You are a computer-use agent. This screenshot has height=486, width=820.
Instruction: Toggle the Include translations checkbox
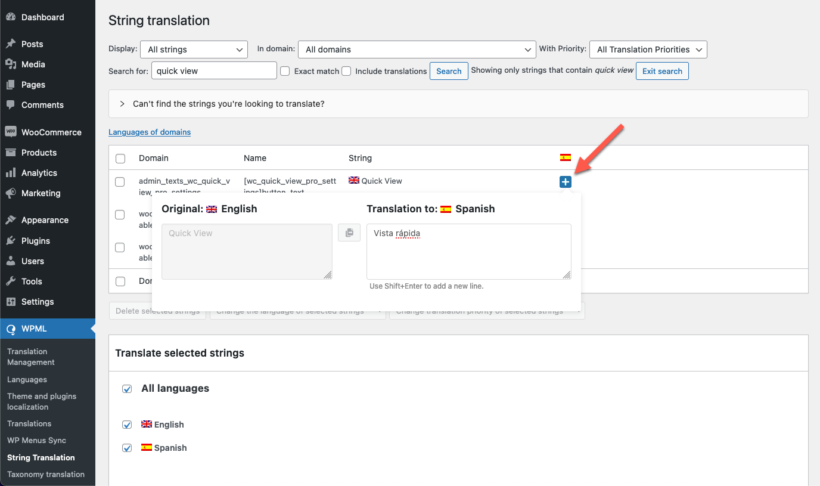tap(346, 71)
